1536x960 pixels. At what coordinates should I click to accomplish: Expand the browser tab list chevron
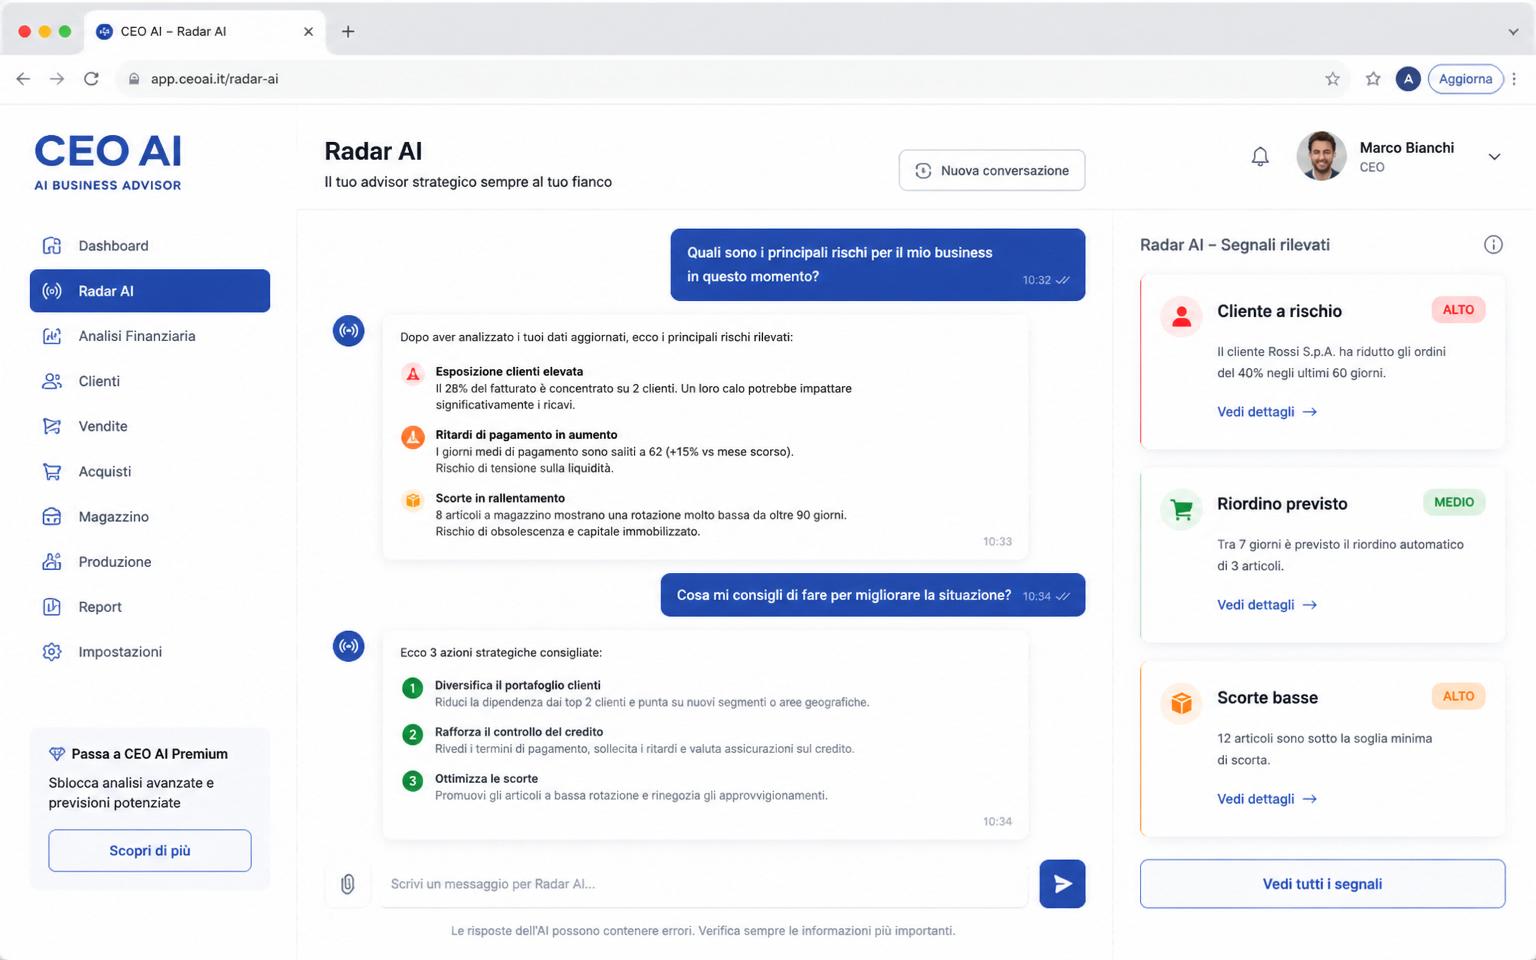(1513, 32)
